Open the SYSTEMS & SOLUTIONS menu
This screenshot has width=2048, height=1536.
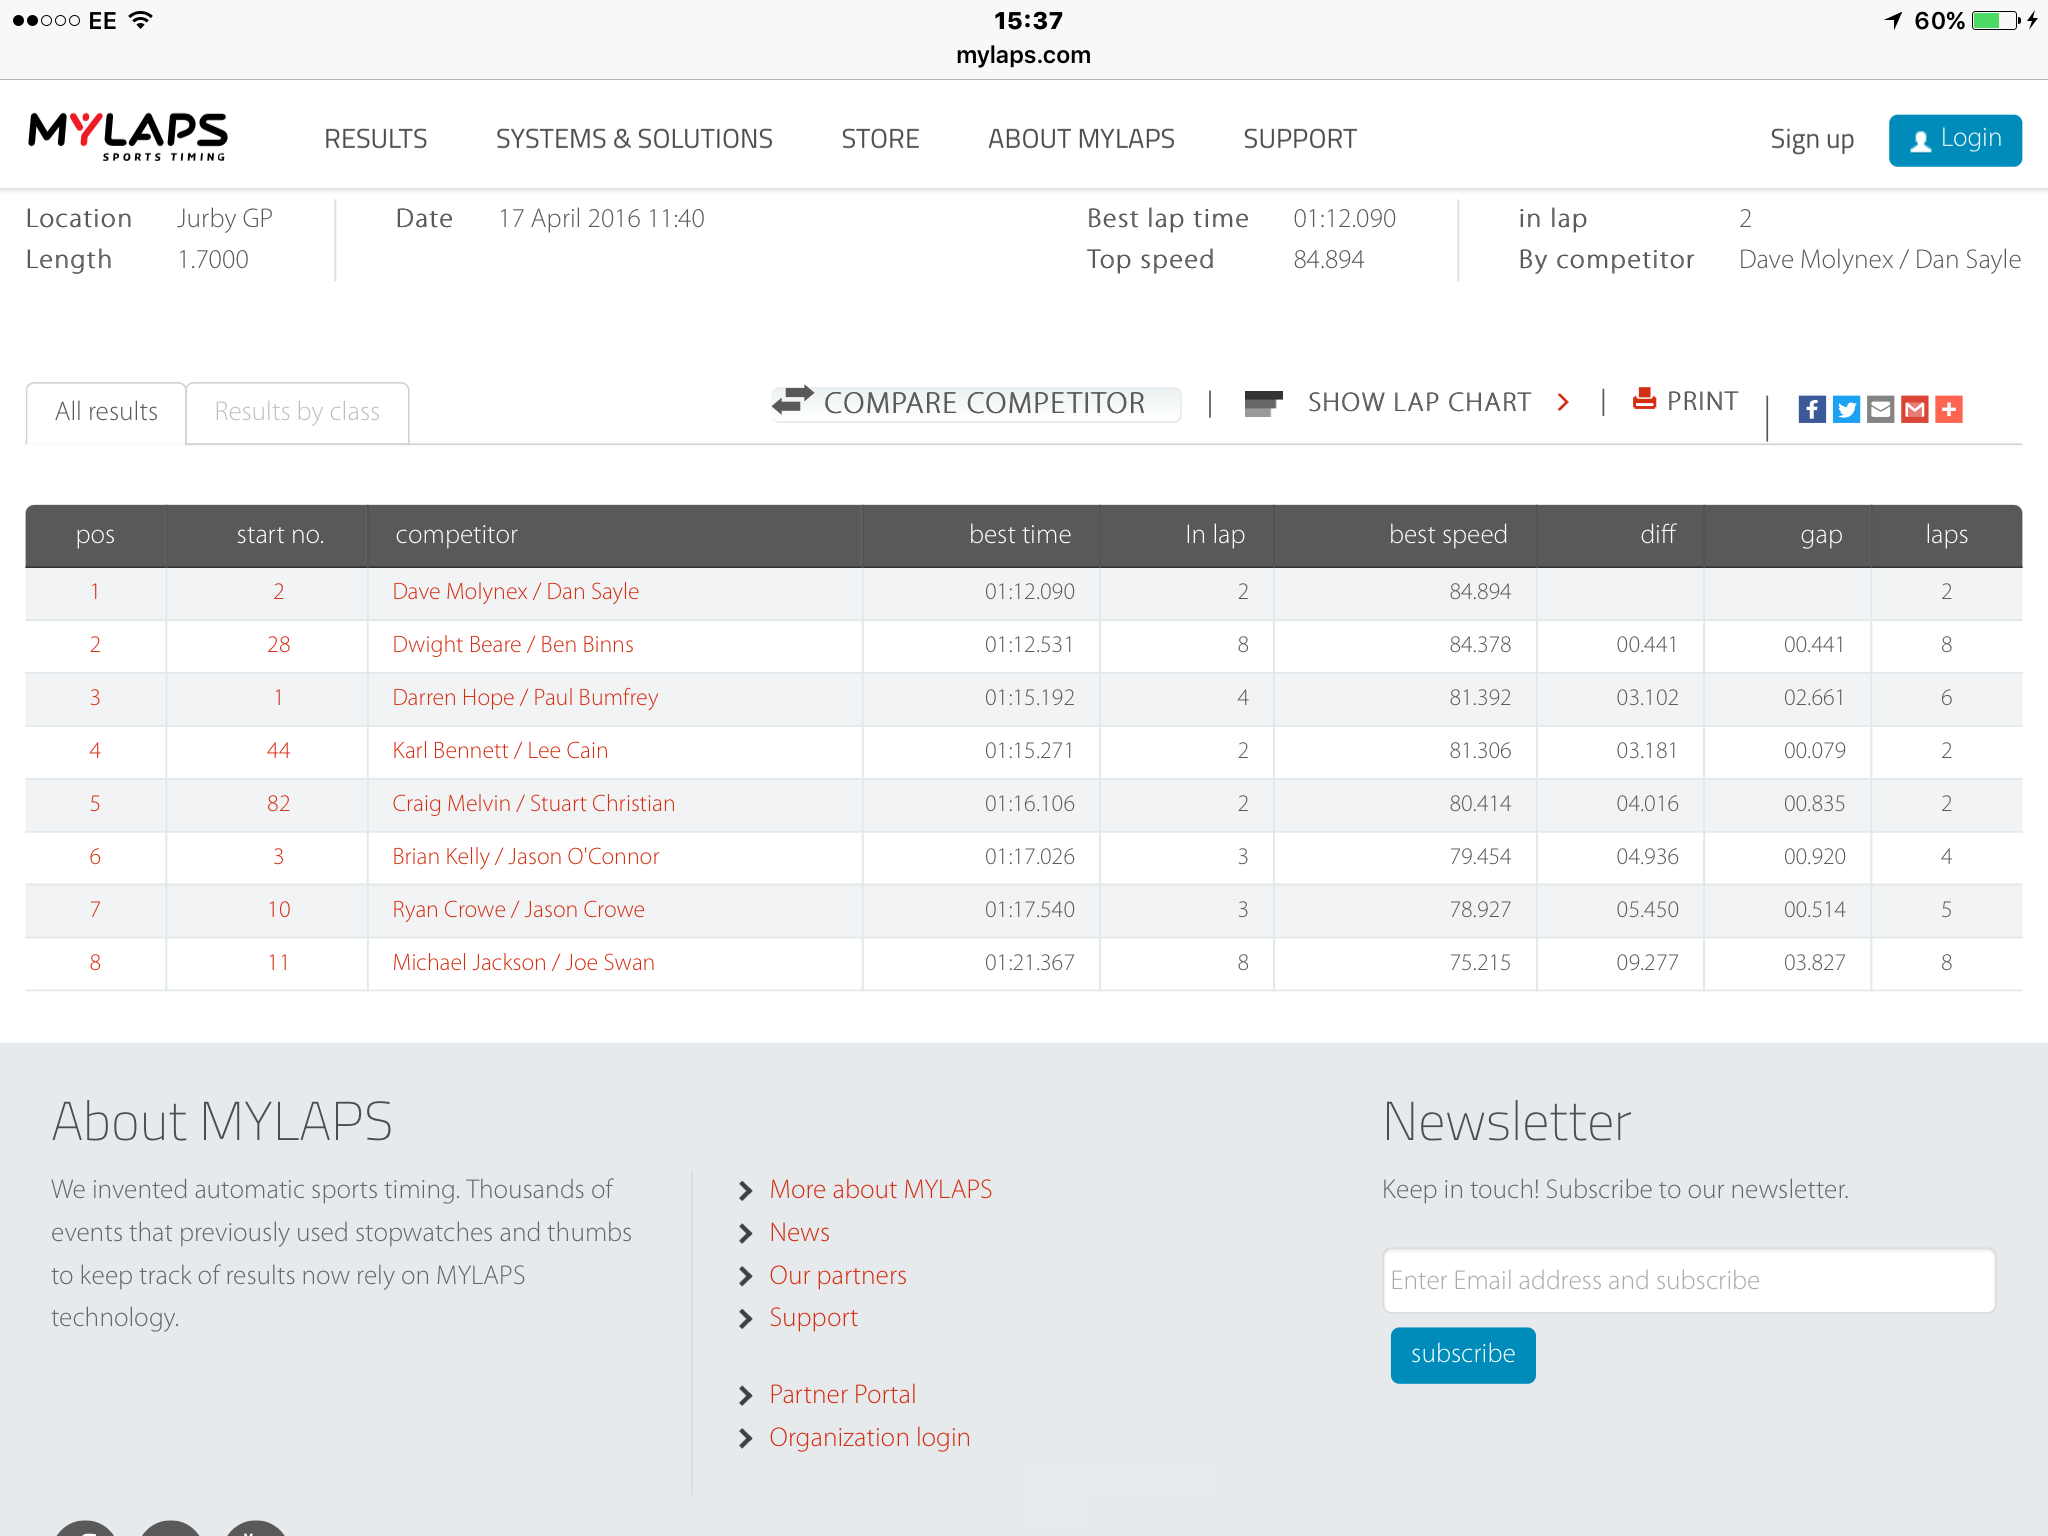pyautogui.click(x=634, y=139)
